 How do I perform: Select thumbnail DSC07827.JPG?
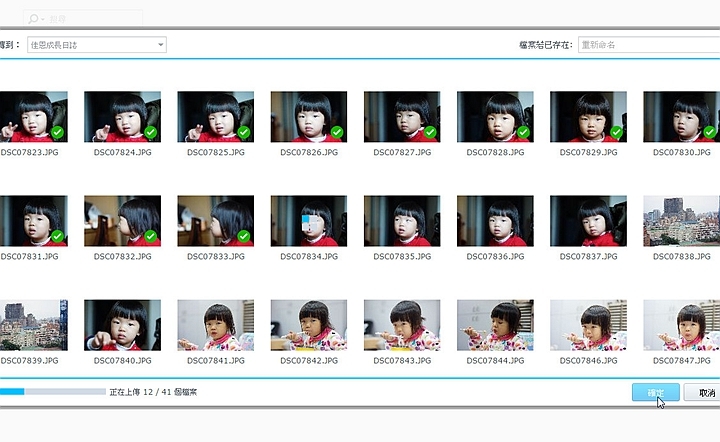point(402,117)
